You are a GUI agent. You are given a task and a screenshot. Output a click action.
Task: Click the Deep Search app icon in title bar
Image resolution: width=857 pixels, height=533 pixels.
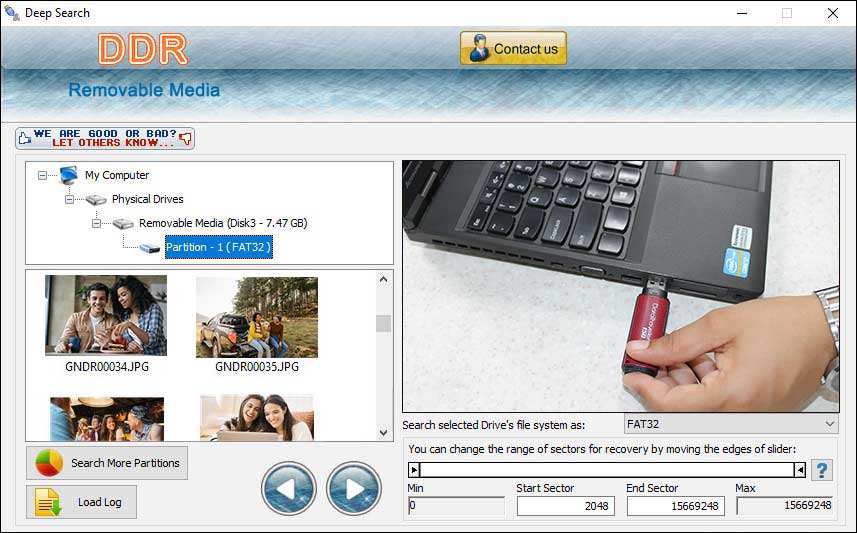[11, 13]
